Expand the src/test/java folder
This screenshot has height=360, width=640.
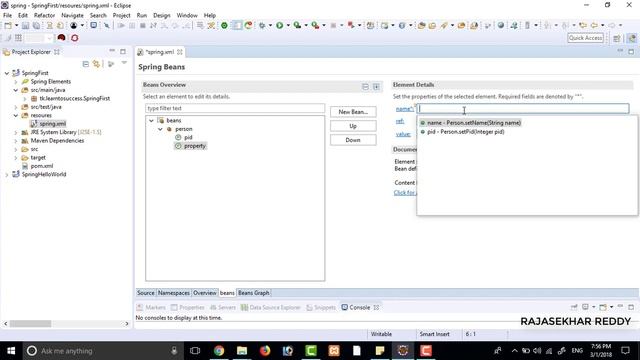coord(16,107)
